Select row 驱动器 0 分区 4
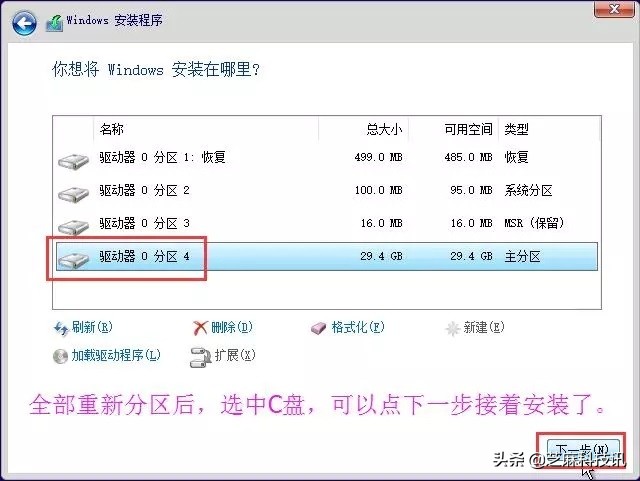 pos(327,256)
